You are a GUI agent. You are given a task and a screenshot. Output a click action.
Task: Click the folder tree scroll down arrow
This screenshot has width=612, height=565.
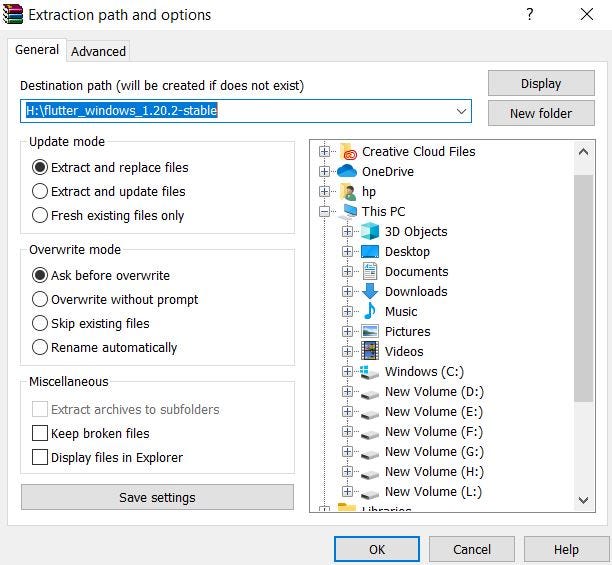pos(584,500)
